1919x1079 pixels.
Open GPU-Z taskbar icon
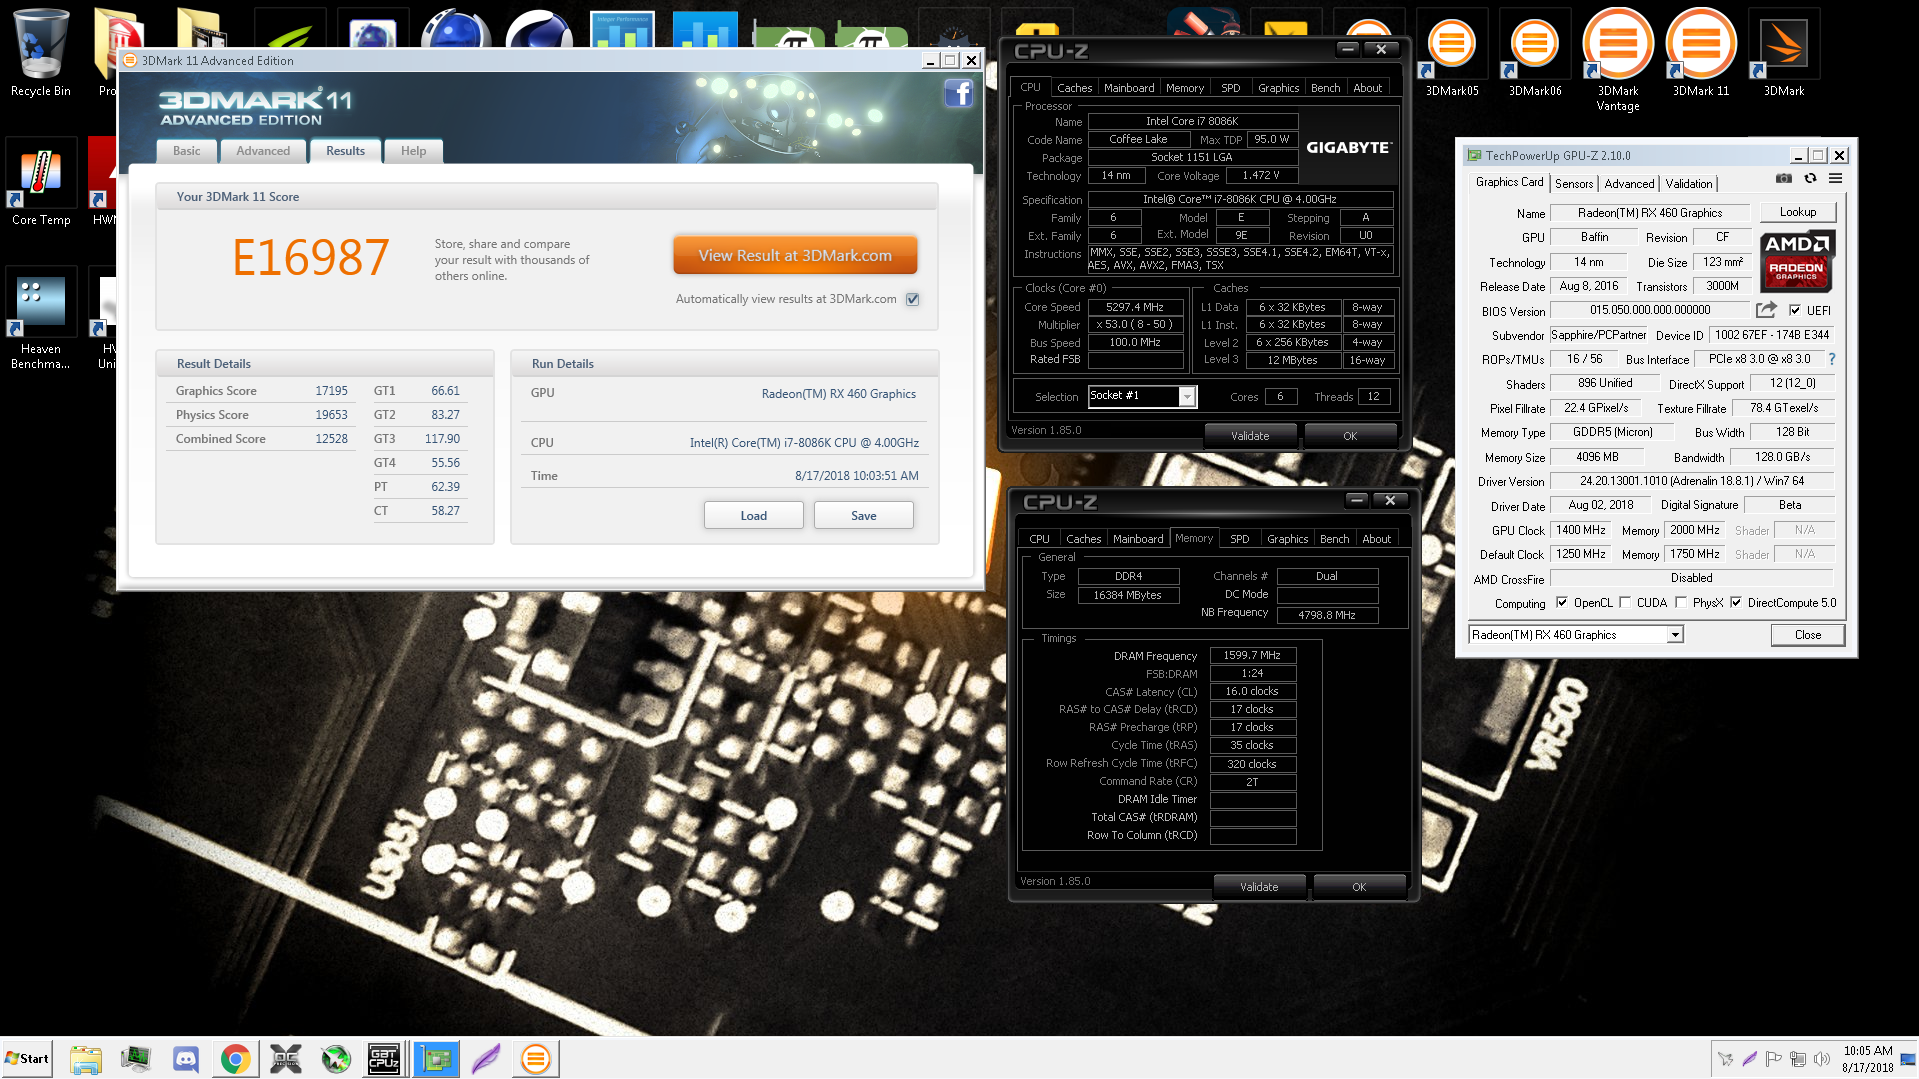tap(436, 1058)
